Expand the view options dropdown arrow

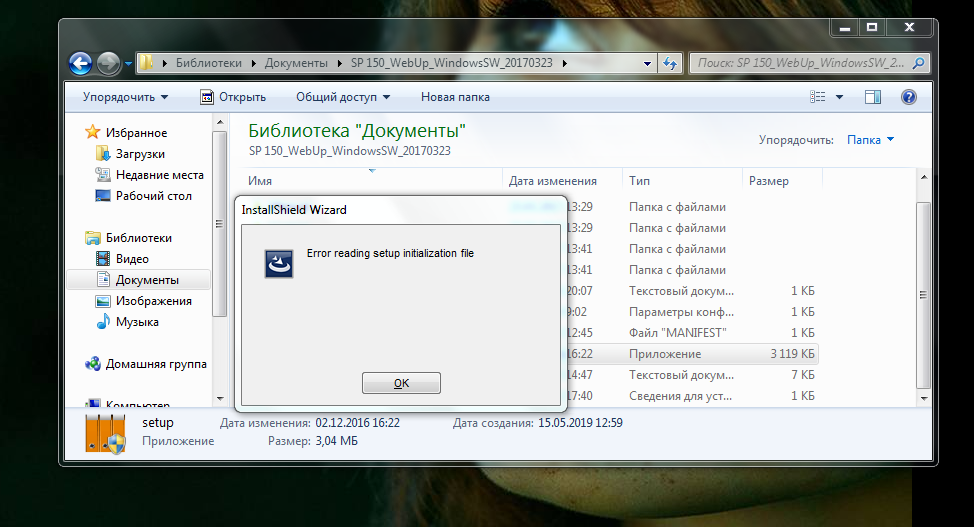(x=839, y=97)
